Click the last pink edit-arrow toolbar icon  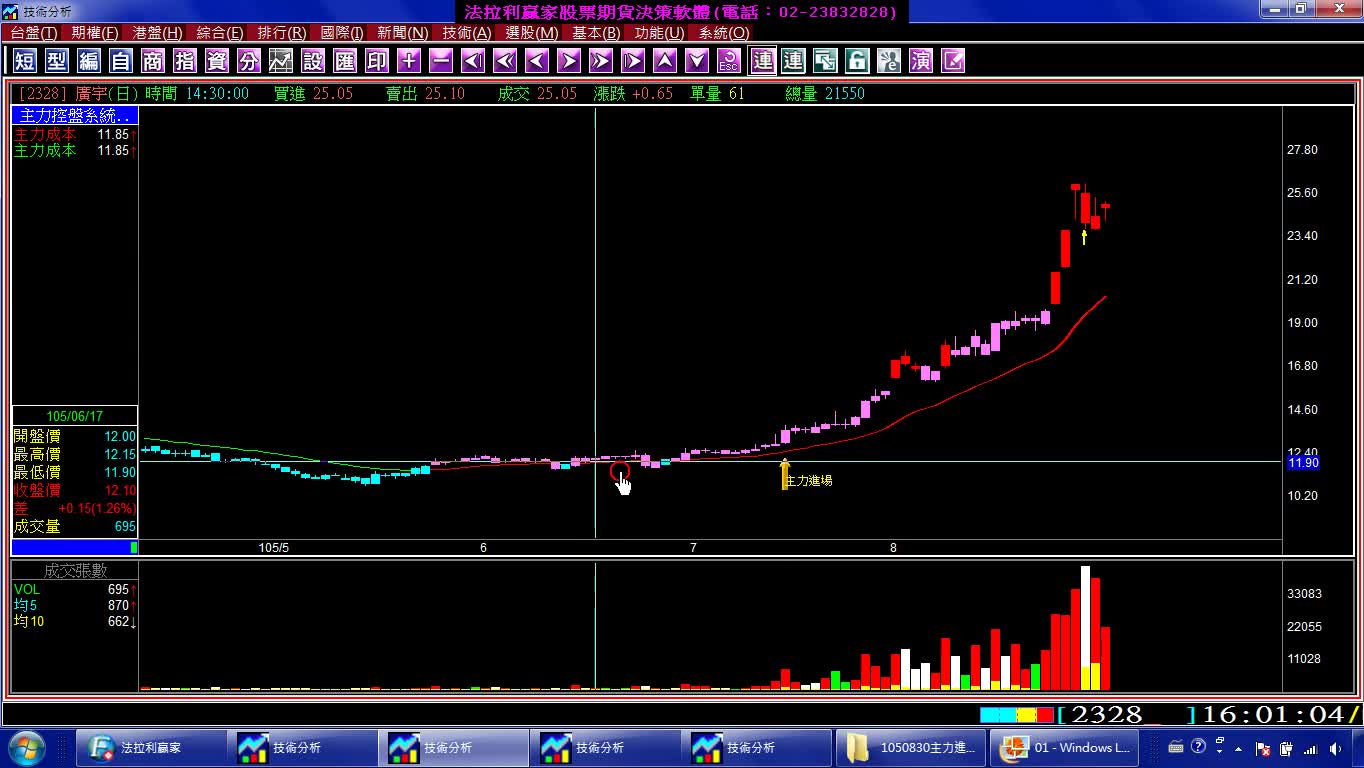[953, 61]
